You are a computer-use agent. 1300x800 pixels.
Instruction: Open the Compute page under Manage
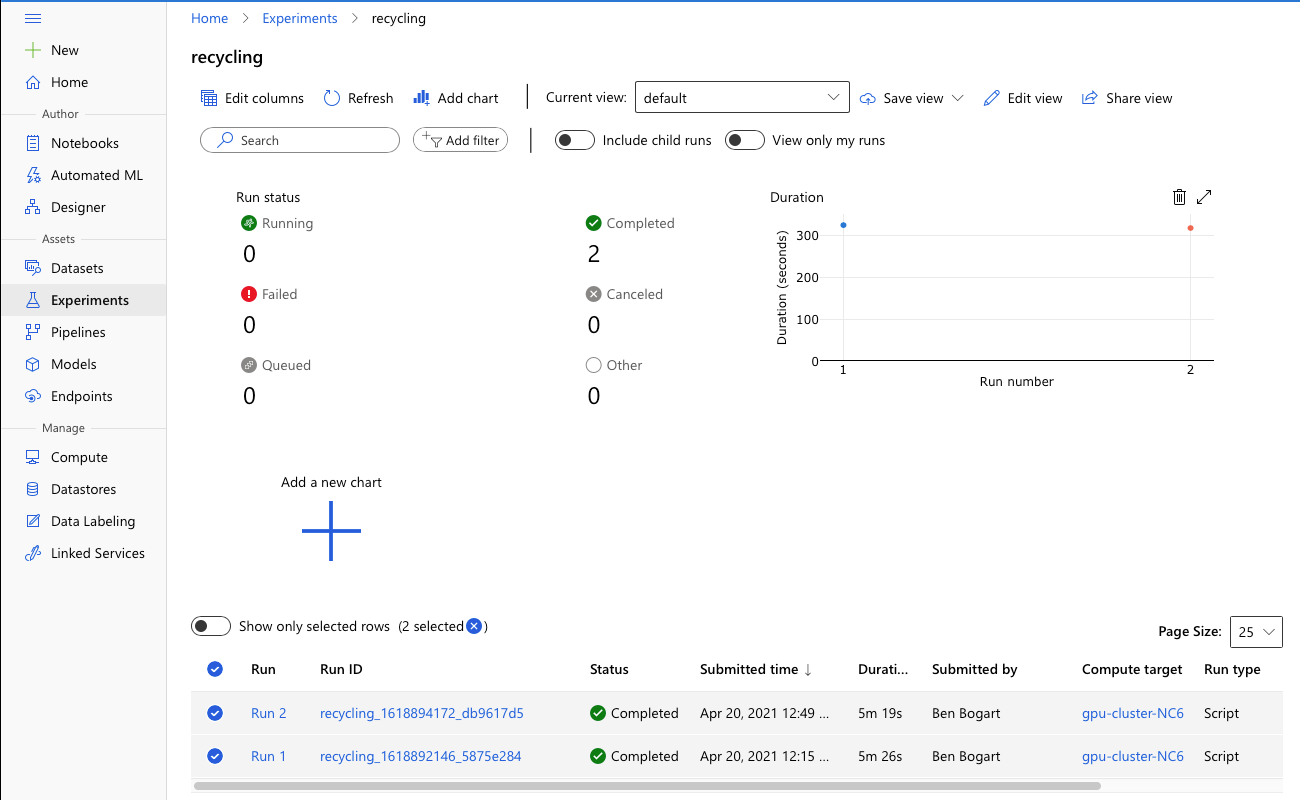click(76, 456)
